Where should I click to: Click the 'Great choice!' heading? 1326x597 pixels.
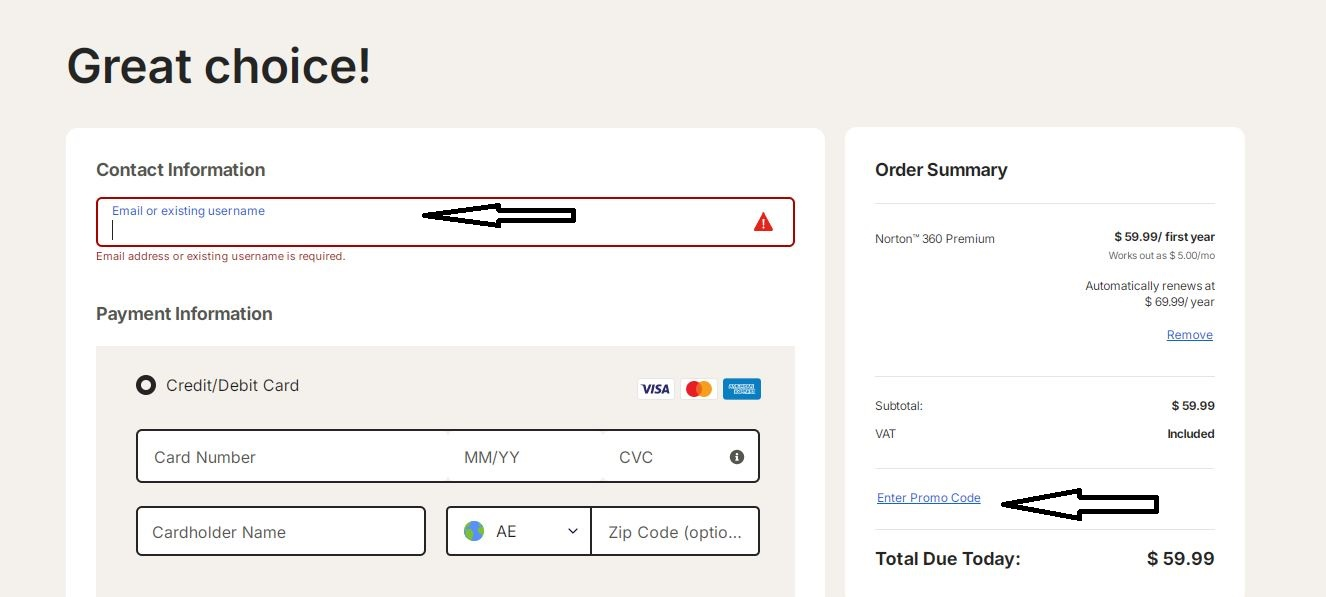click(219, 66)
